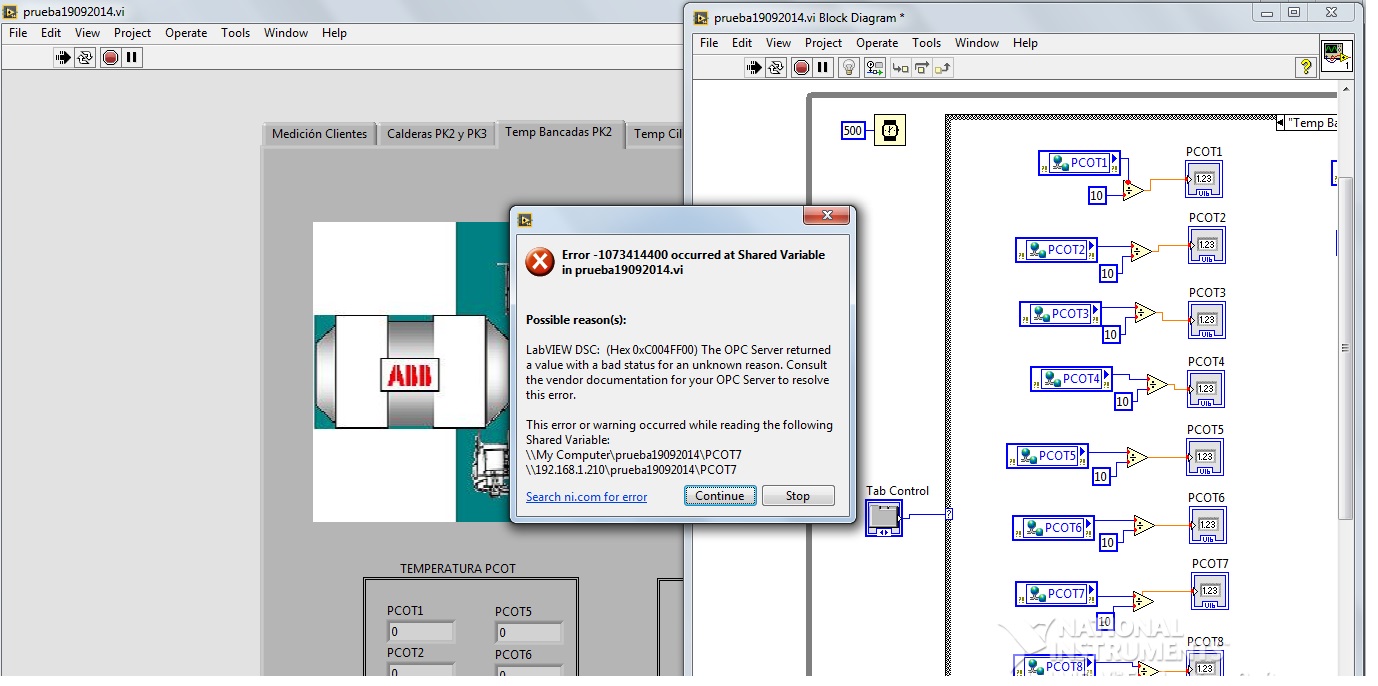The height and width of the screenshot is (686, 1378).
Task: Select the PCOT2 shared variable node
Action: coord(1056,250)
